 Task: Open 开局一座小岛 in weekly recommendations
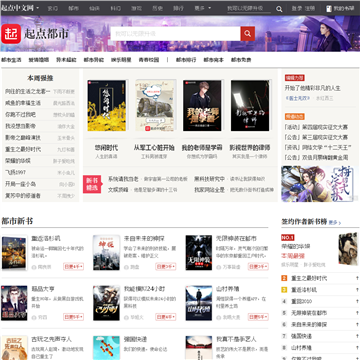(20, 184)
